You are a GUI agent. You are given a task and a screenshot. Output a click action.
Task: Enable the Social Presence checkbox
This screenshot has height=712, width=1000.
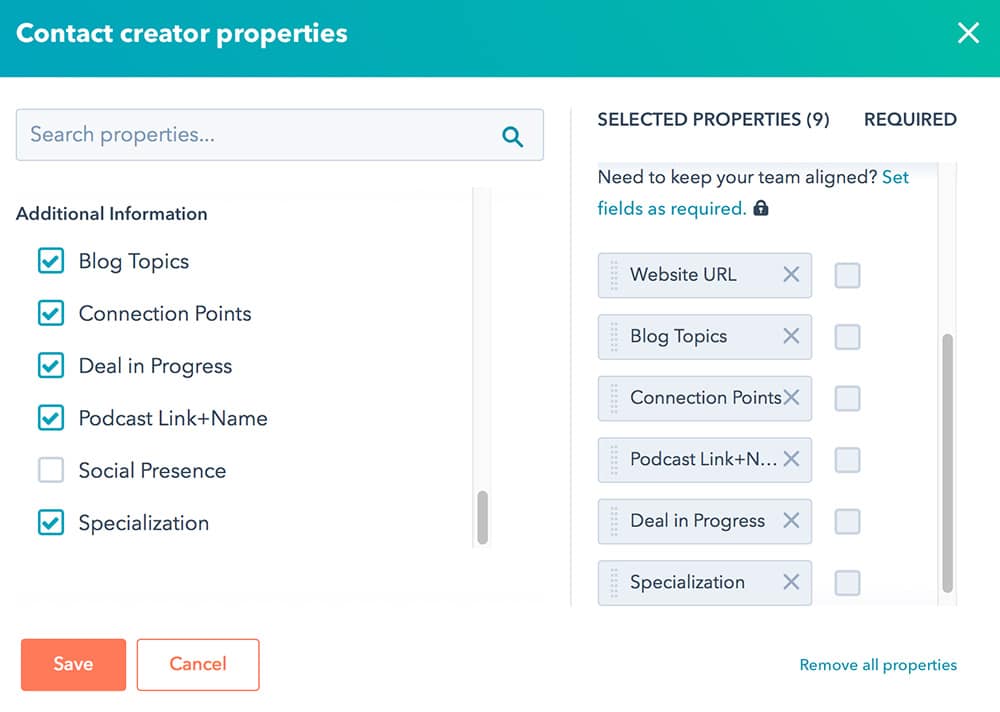pos(51,470)
